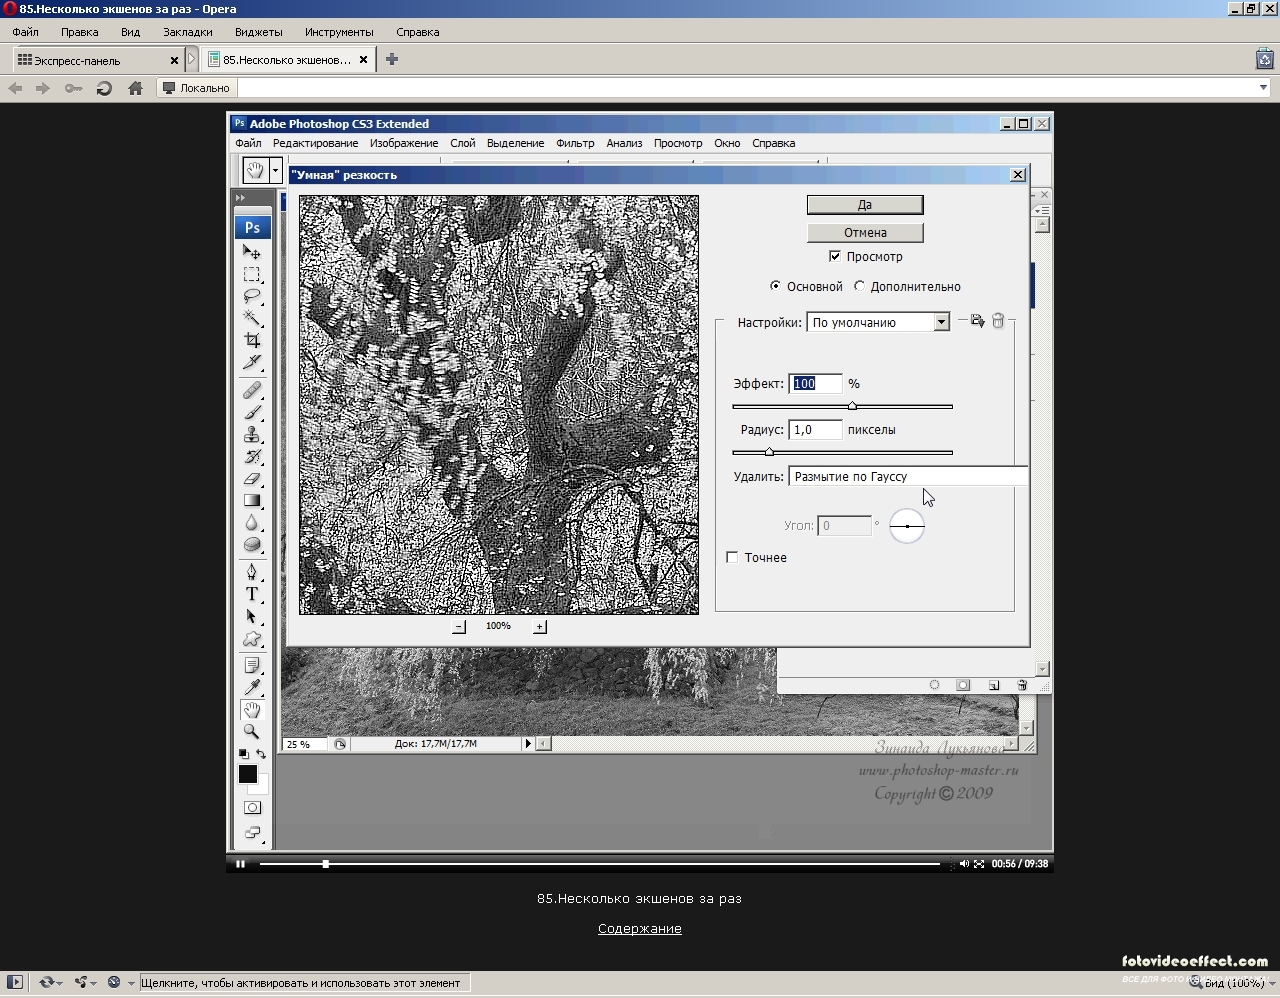Click the Эффект value field
This screenshot has width=1280, height=998.
point(815,383)
